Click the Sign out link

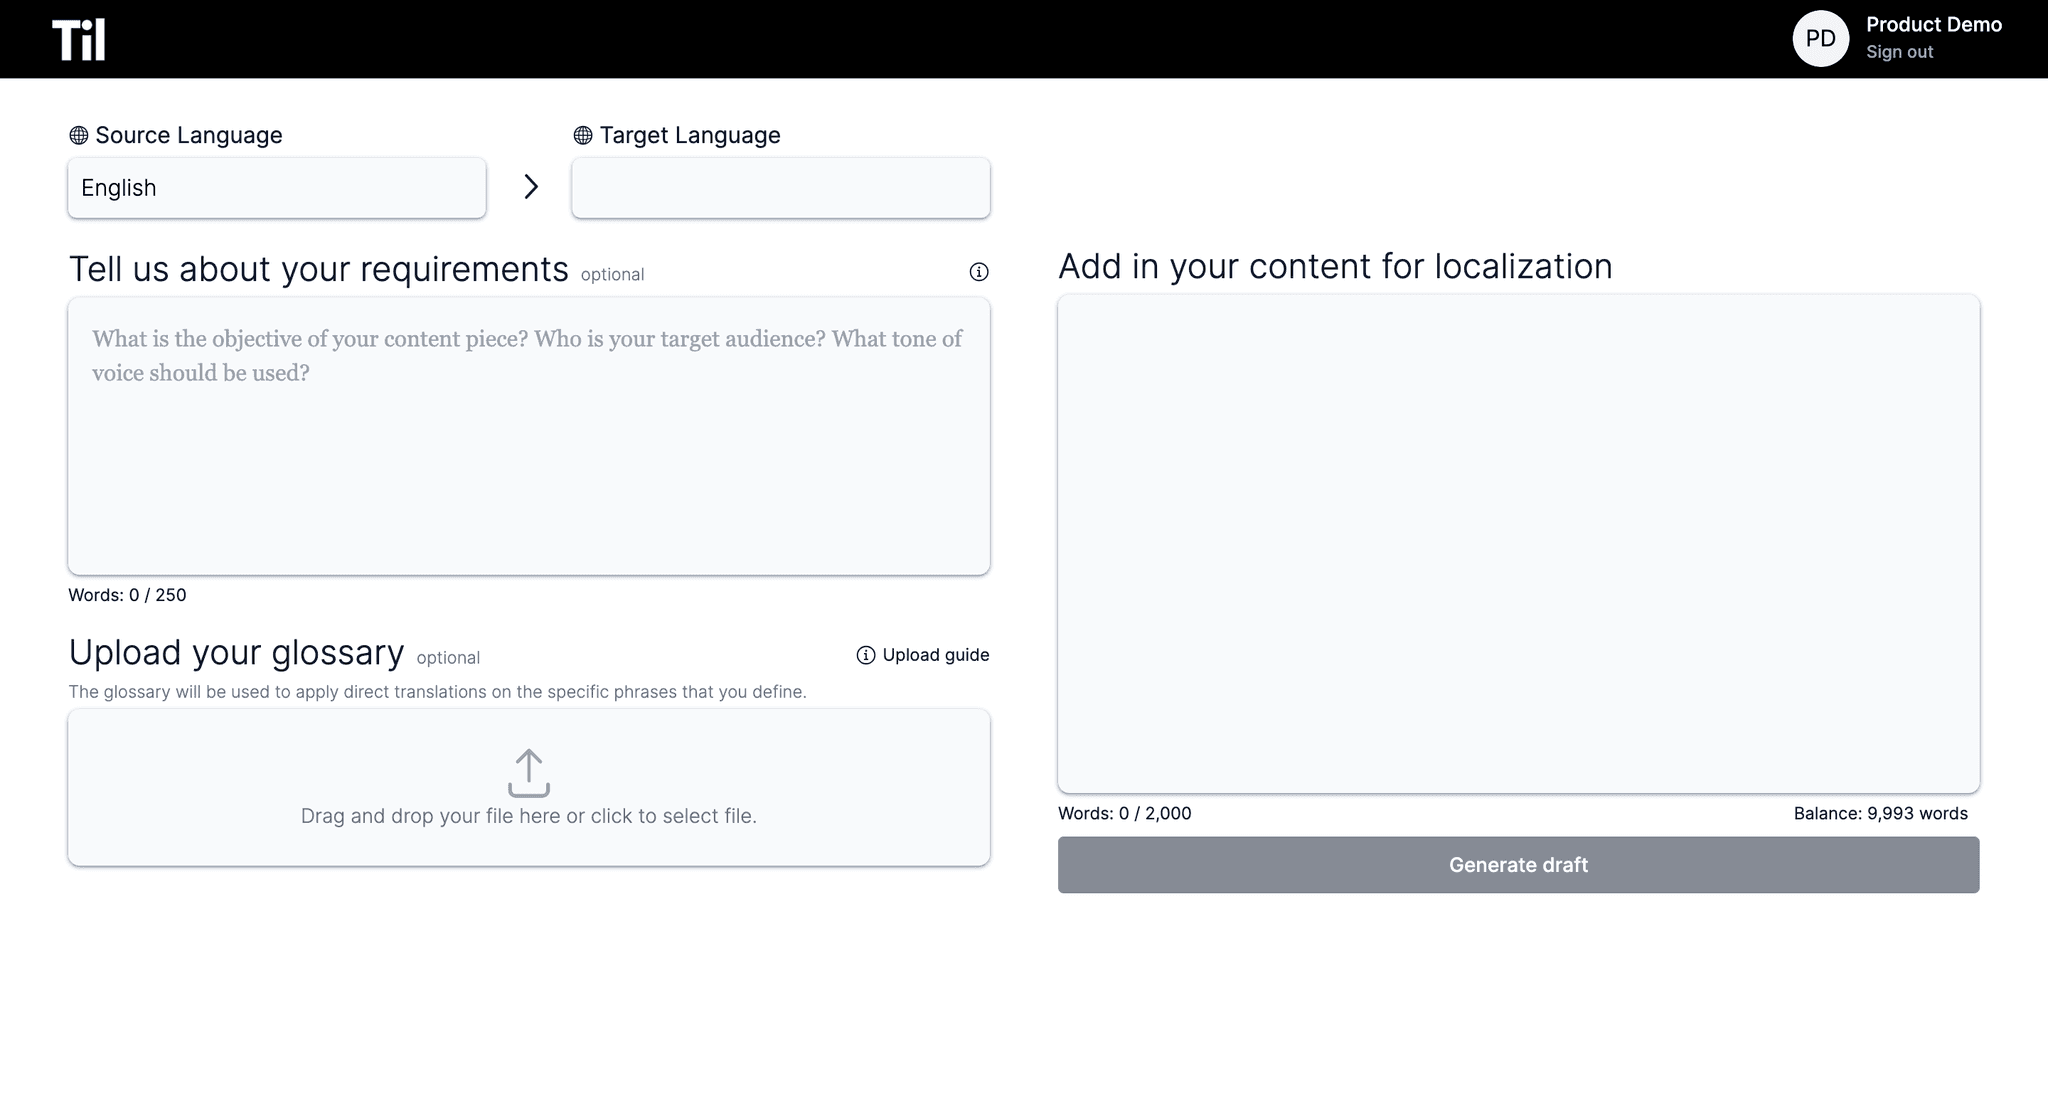(x=1899, y=52)
